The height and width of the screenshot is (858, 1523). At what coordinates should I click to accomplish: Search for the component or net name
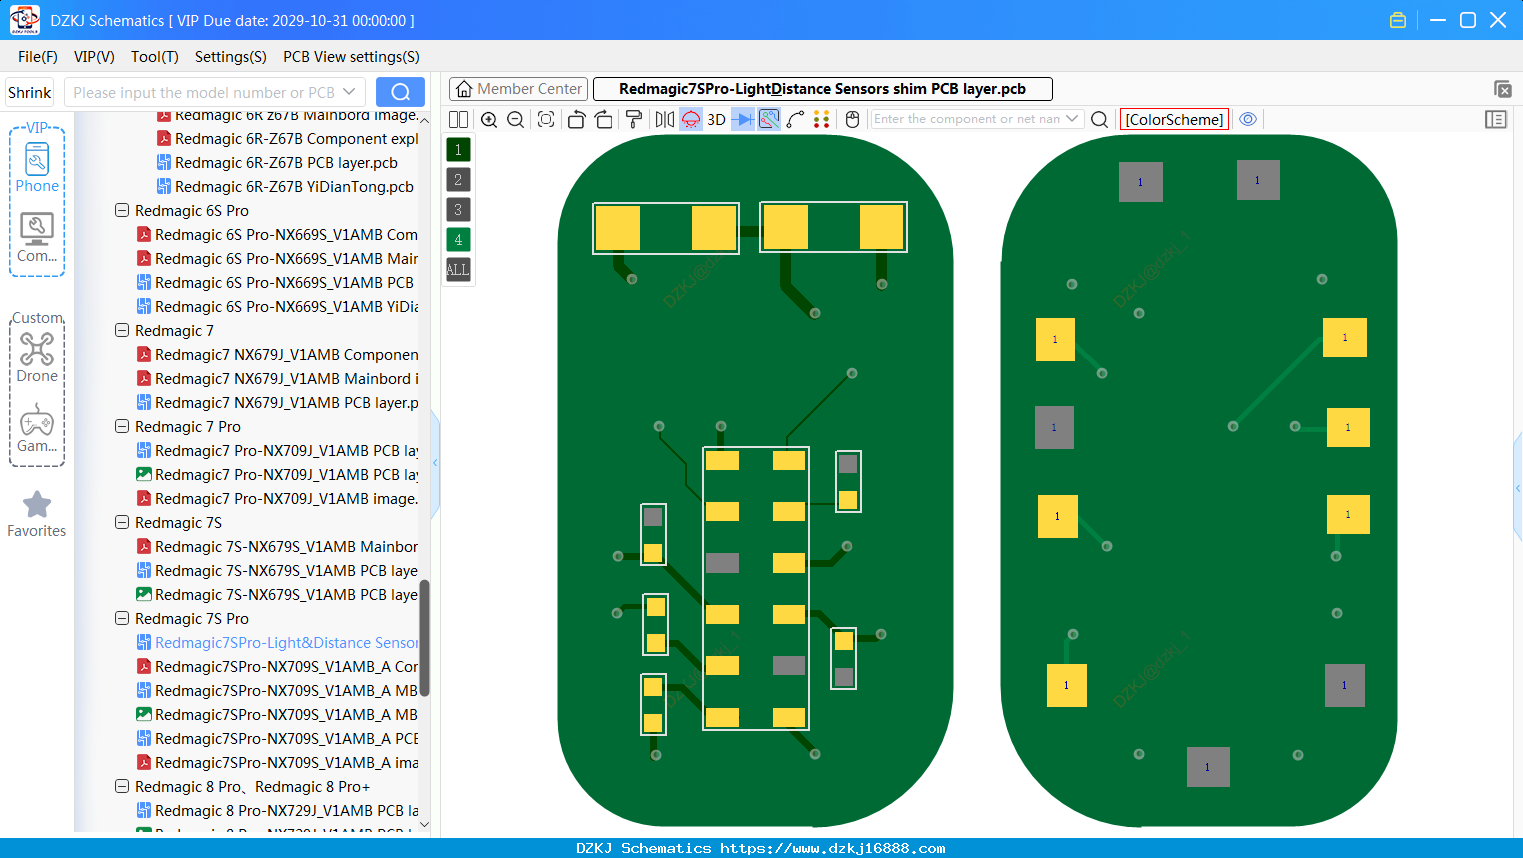point(1099,119)
